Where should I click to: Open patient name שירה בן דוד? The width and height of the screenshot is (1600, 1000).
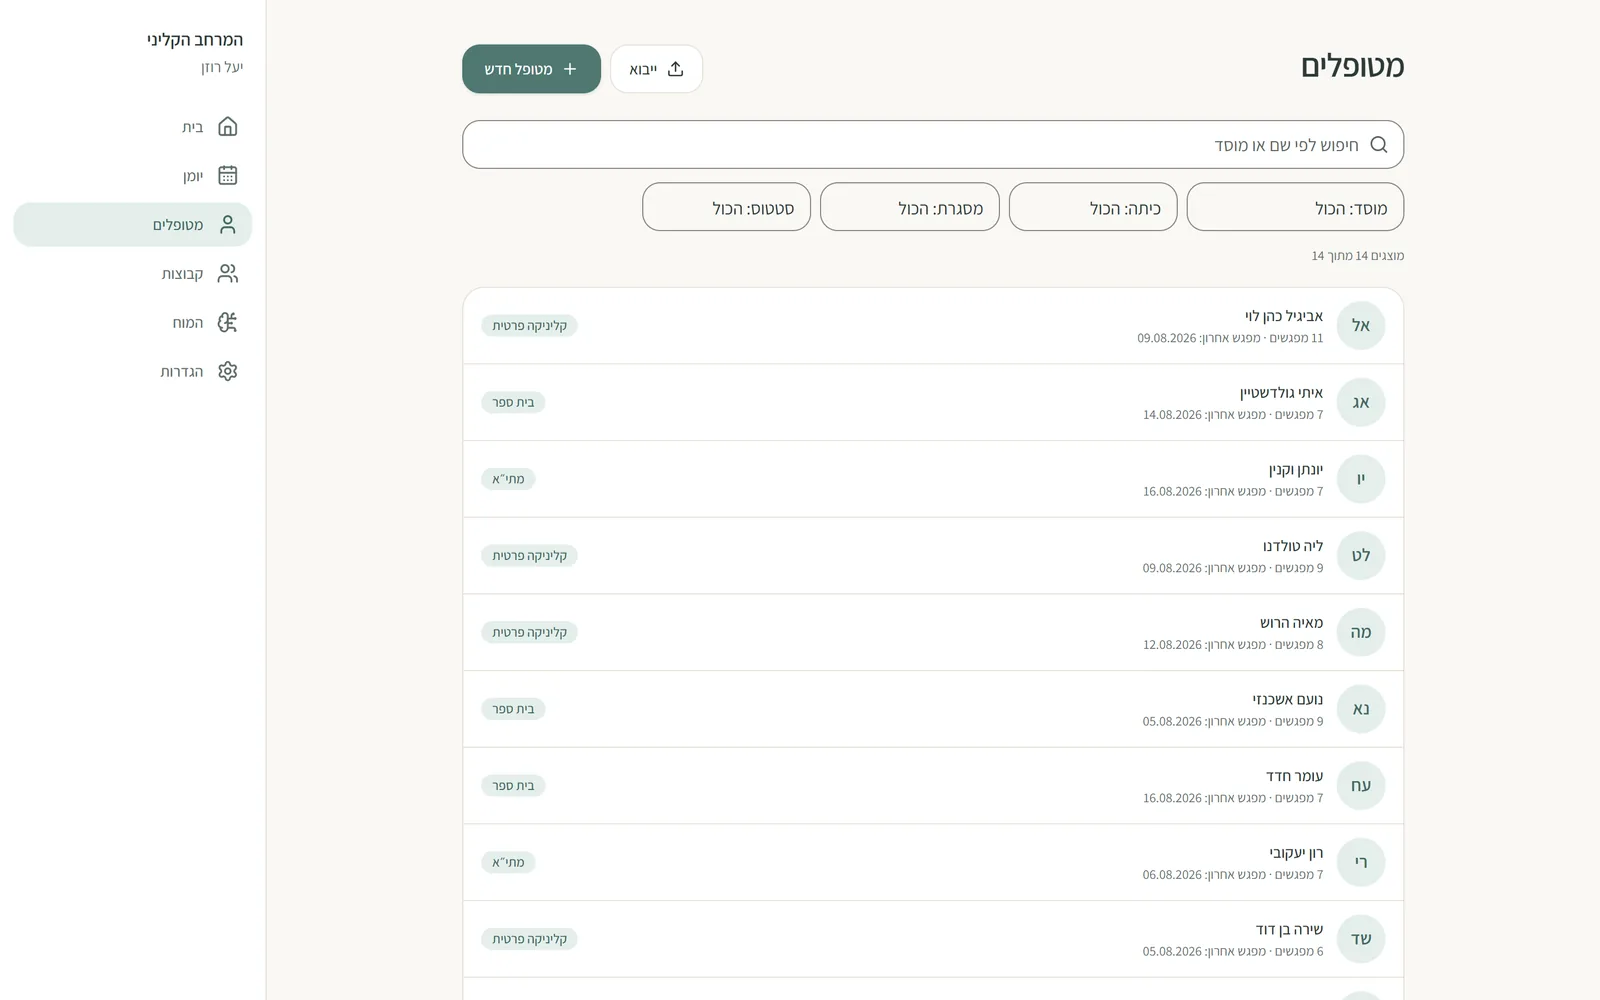(1289, 929)
